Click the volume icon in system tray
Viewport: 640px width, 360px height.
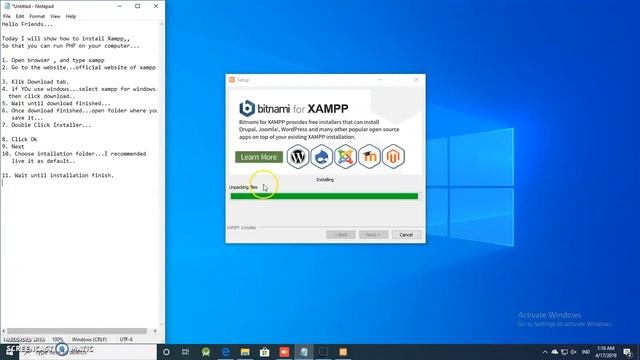click(574, 352)
